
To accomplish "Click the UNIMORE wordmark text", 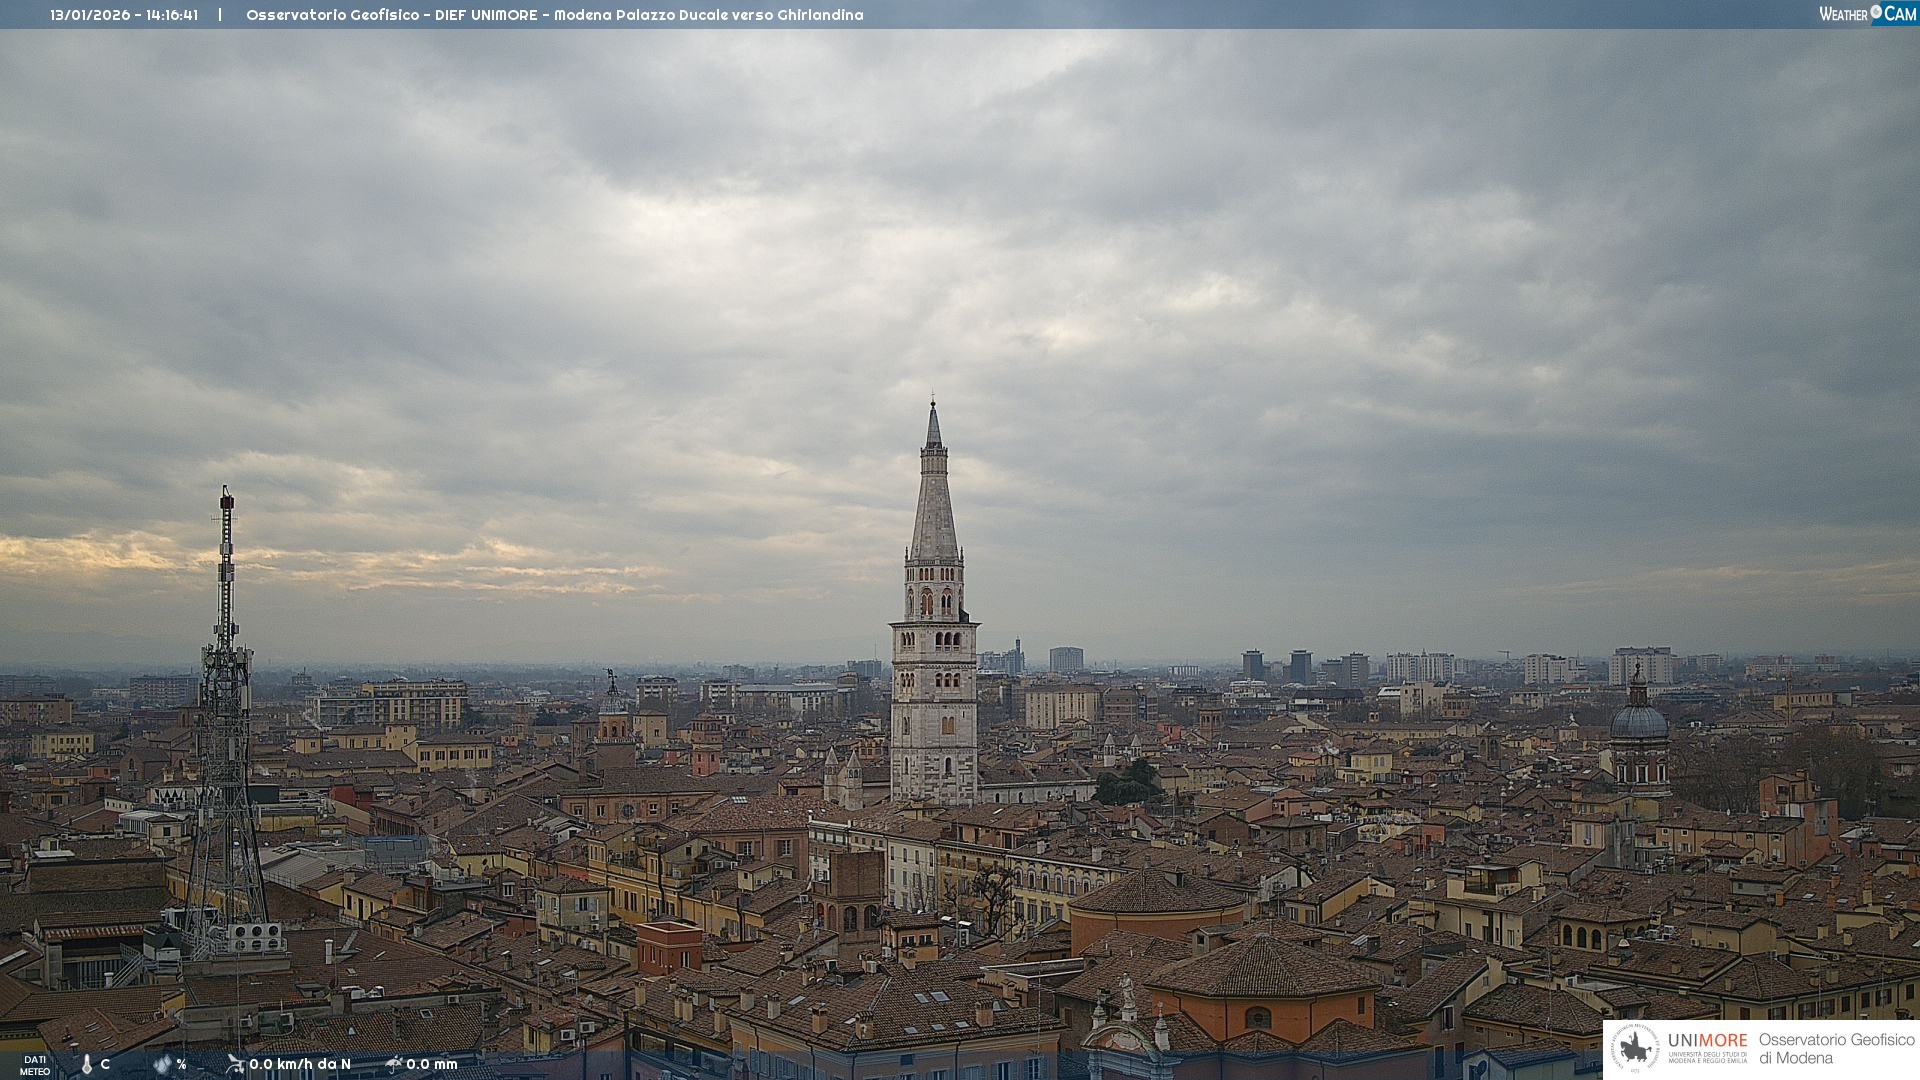I will coord(1707,1040).
